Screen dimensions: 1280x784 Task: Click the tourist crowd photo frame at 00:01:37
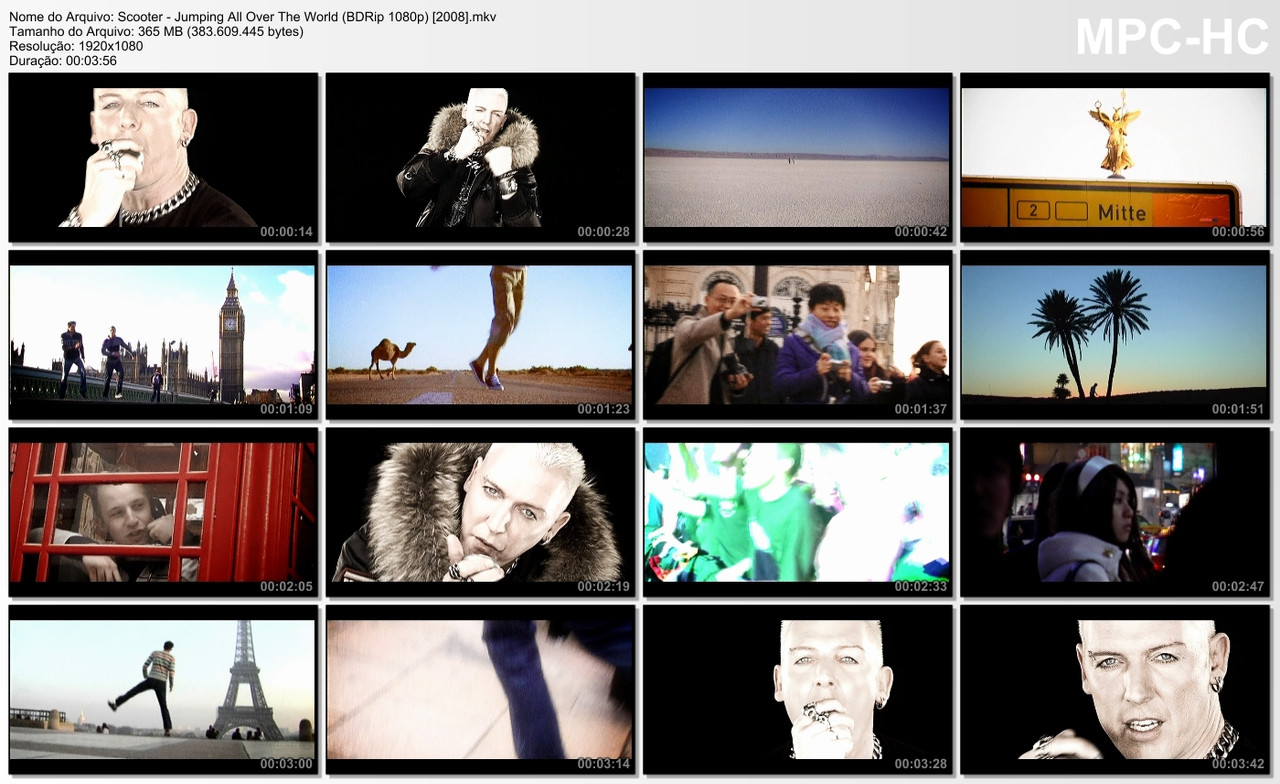point(797,335)
